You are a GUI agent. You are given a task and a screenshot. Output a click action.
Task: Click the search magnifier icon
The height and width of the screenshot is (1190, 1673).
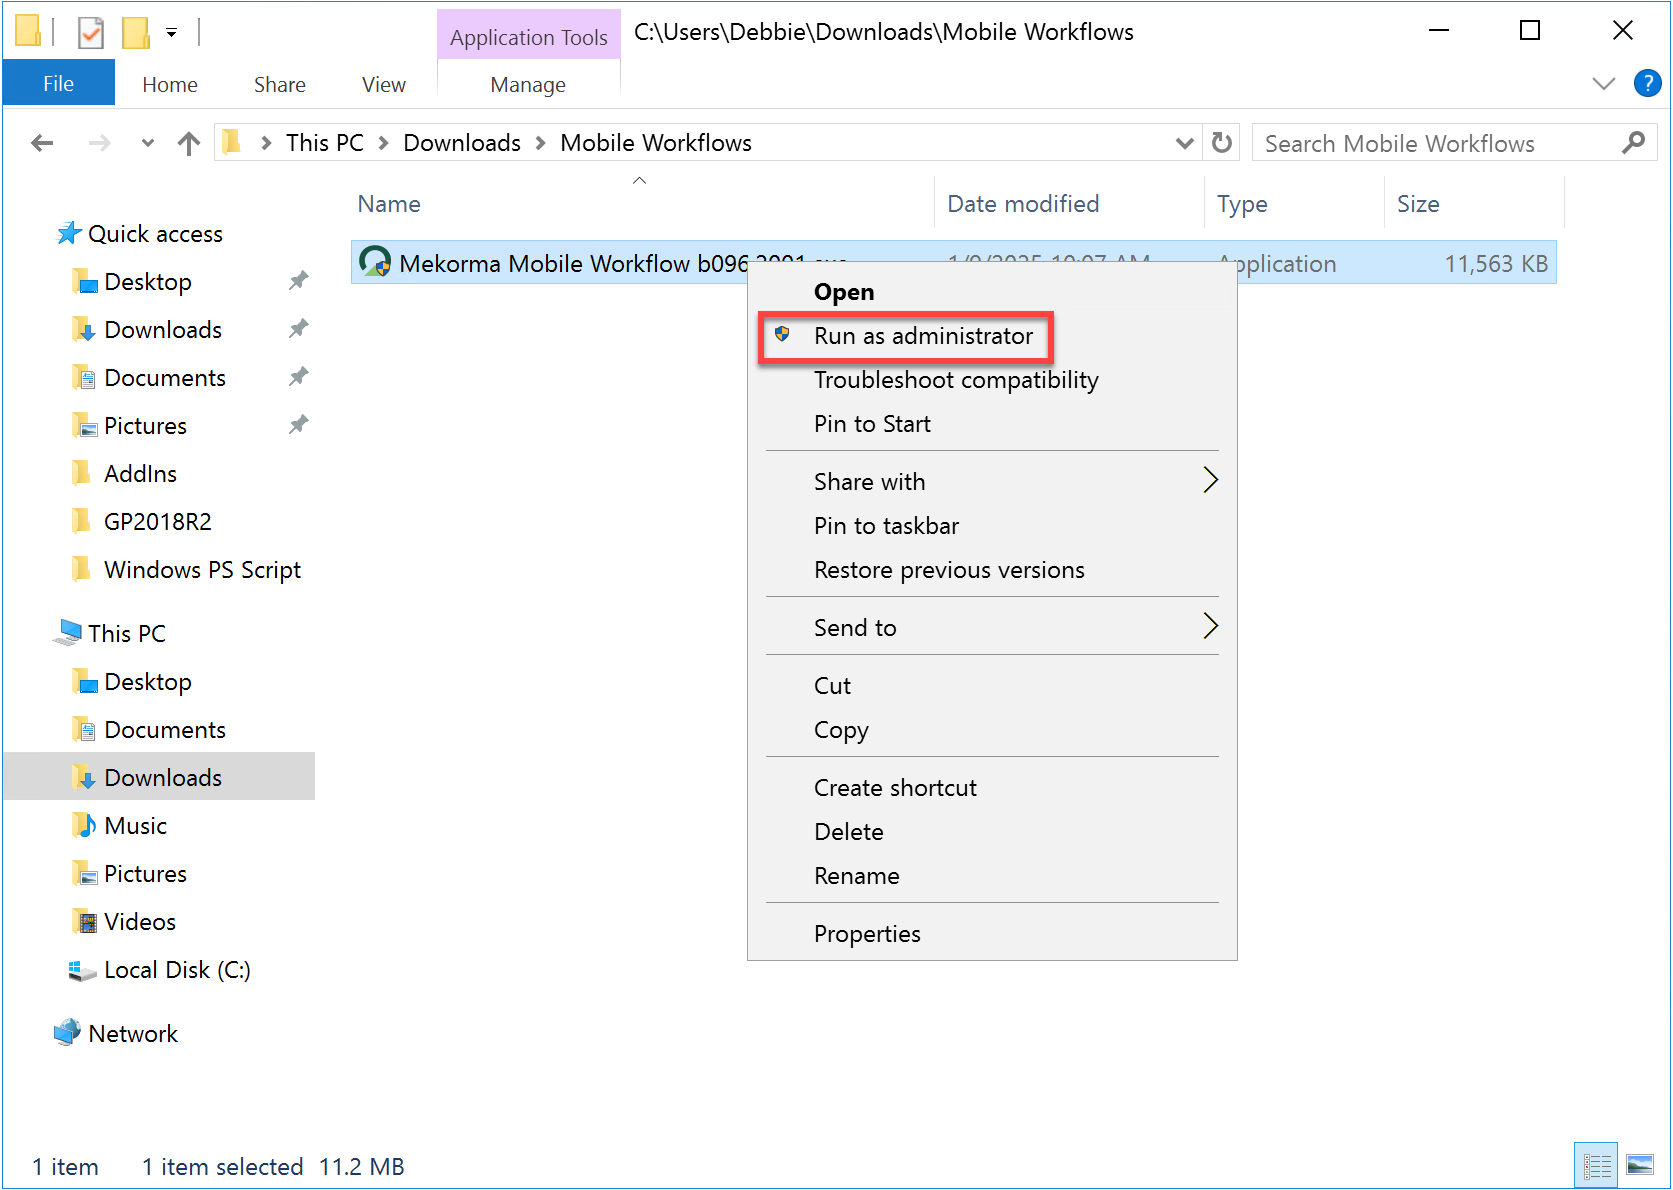(x=1633, y=143)
